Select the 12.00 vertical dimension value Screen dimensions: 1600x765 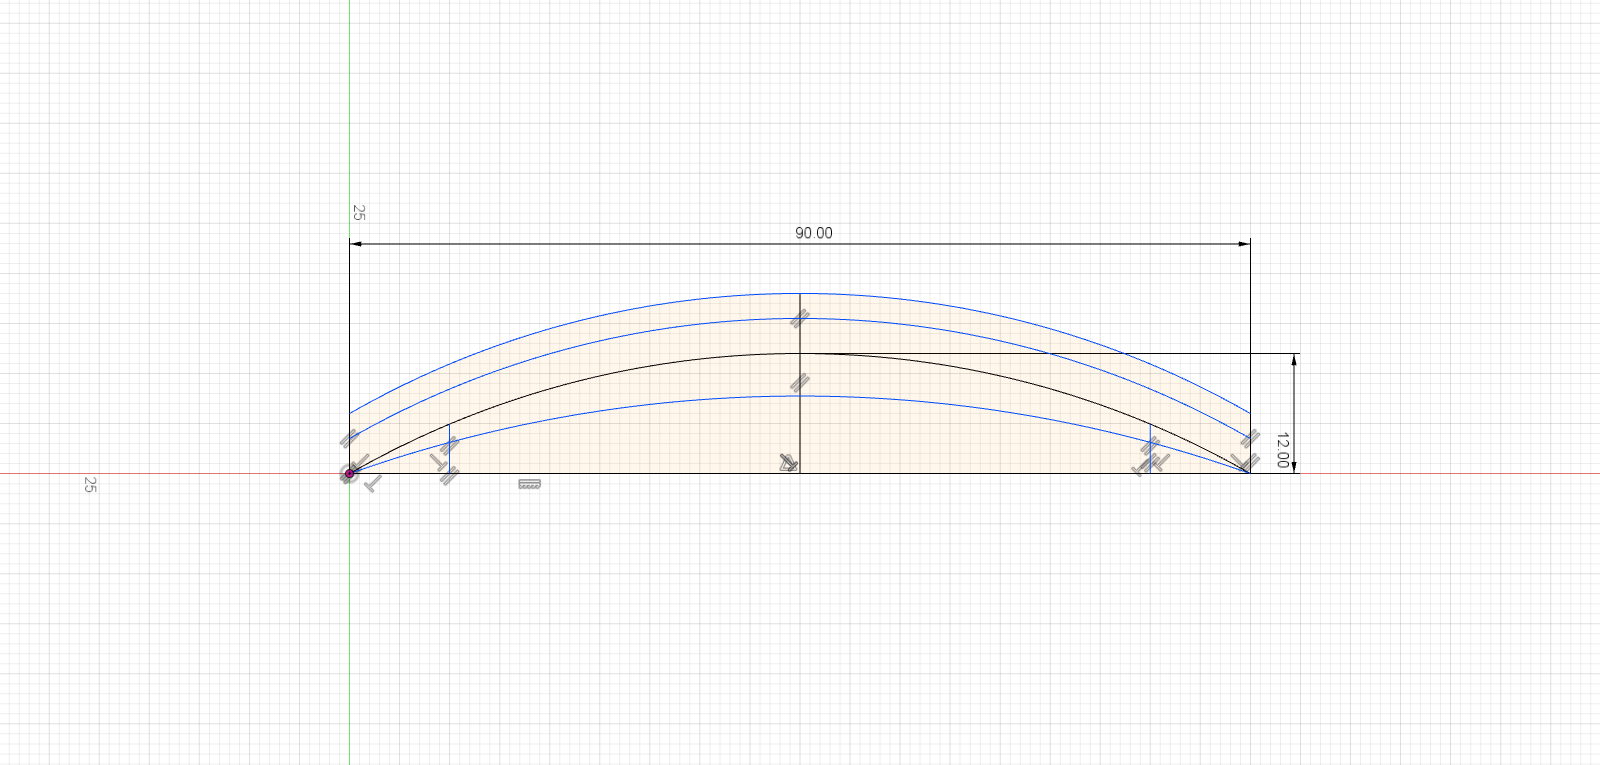1282,450
